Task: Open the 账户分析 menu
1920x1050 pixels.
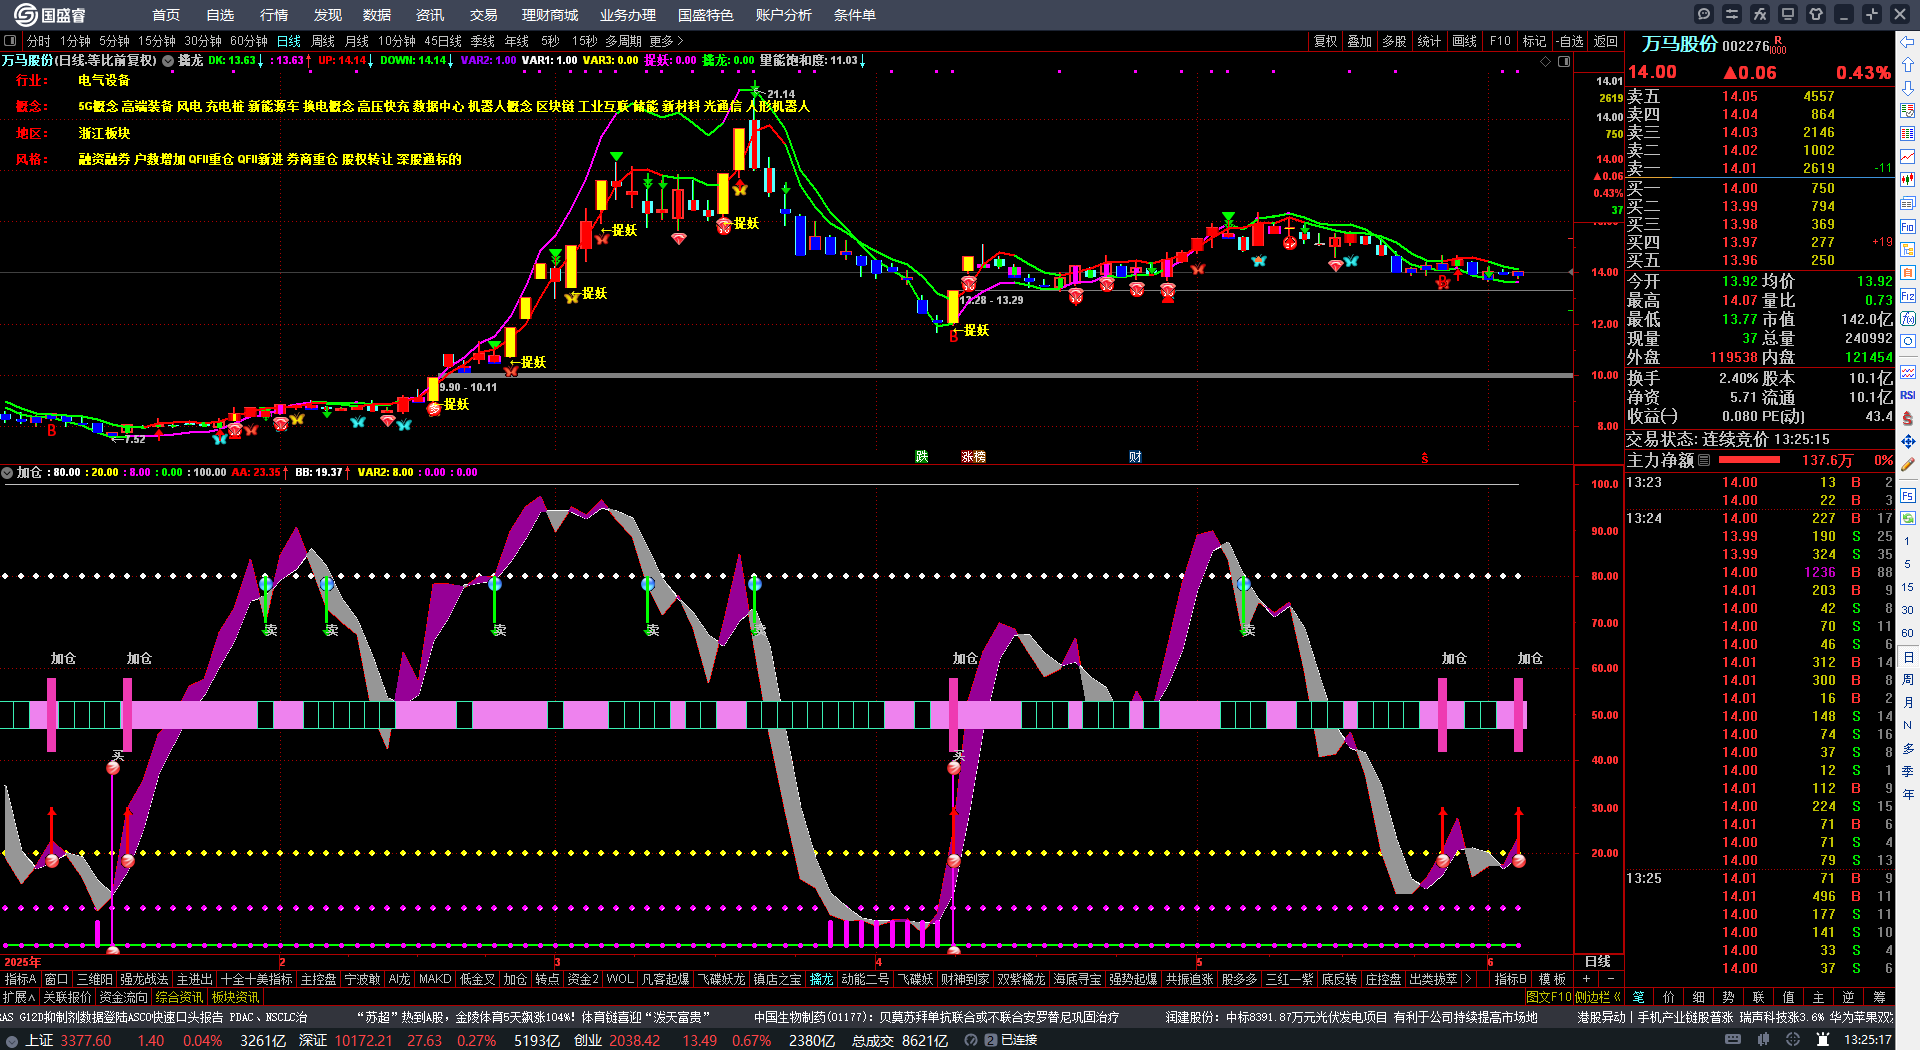Action: tap(784, 15)
